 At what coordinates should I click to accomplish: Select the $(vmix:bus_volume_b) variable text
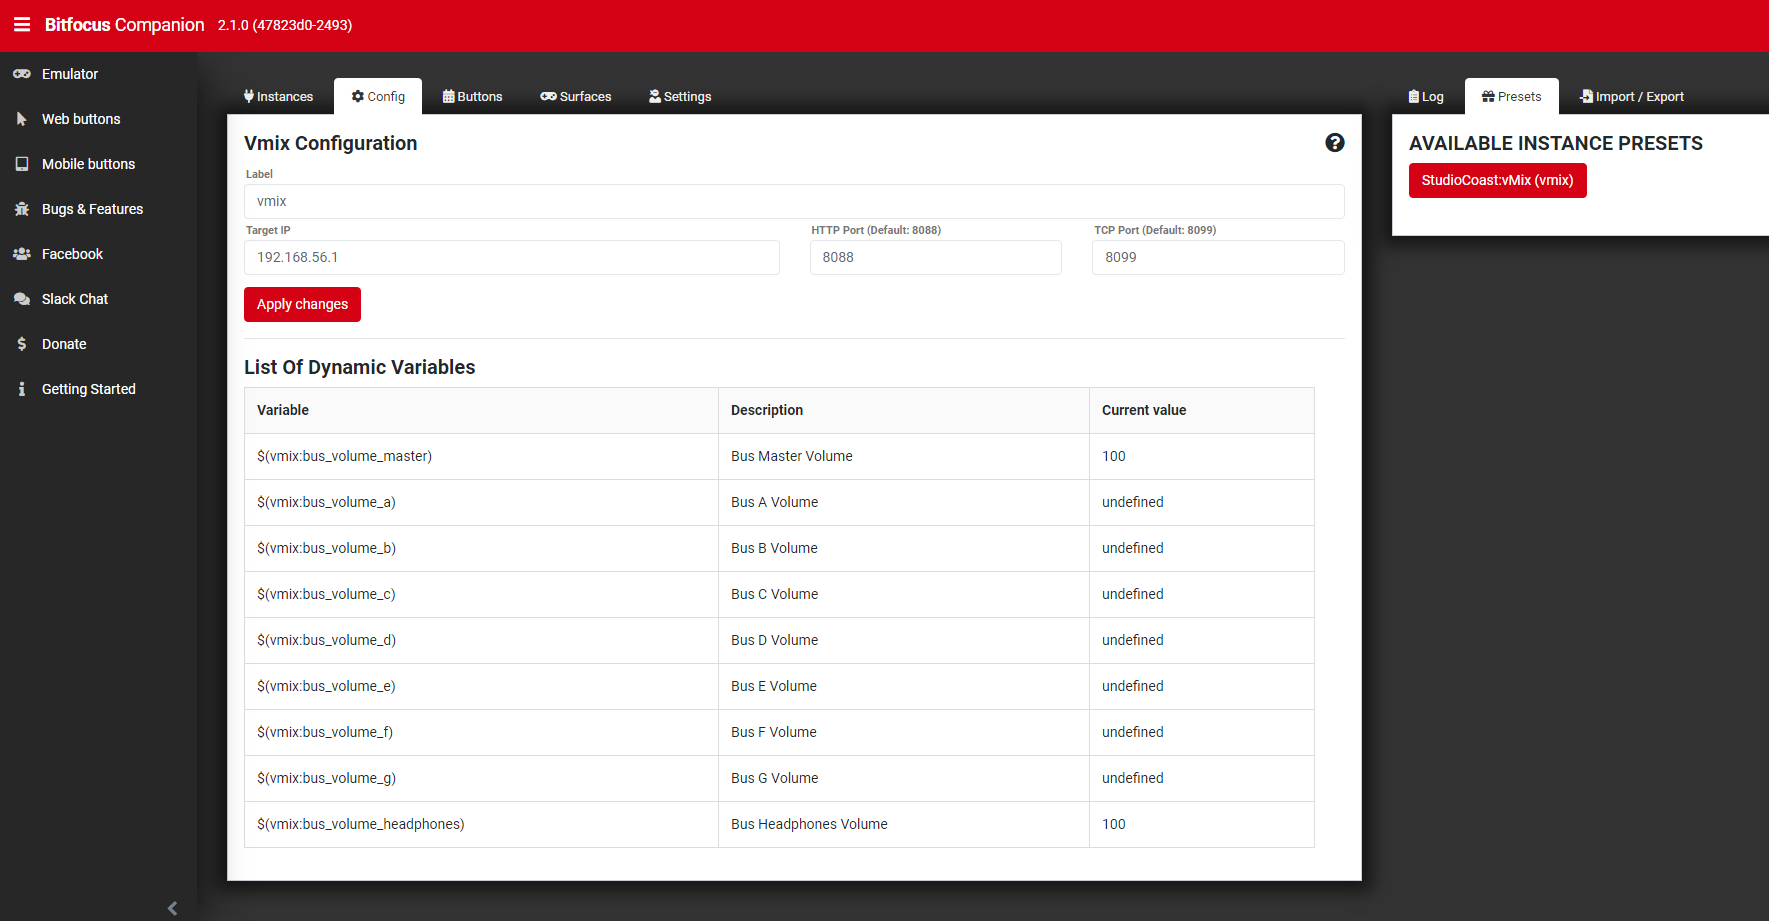point(326,549)
